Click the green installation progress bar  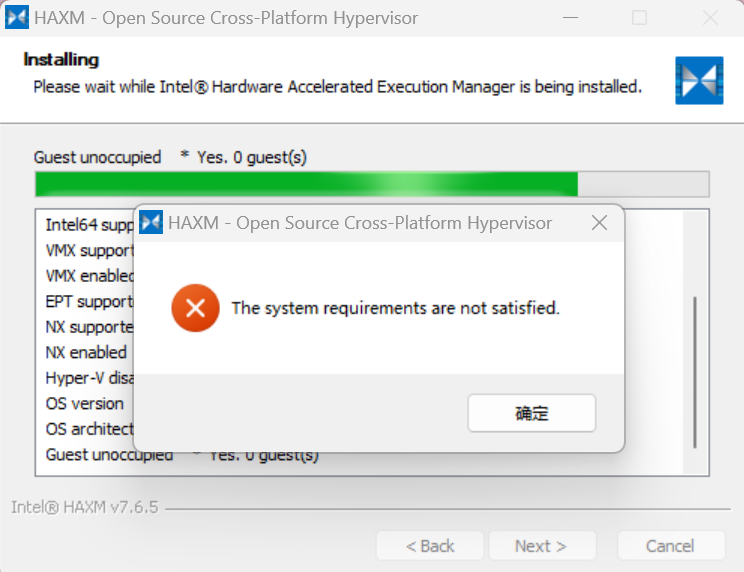(x=372, y=184)
